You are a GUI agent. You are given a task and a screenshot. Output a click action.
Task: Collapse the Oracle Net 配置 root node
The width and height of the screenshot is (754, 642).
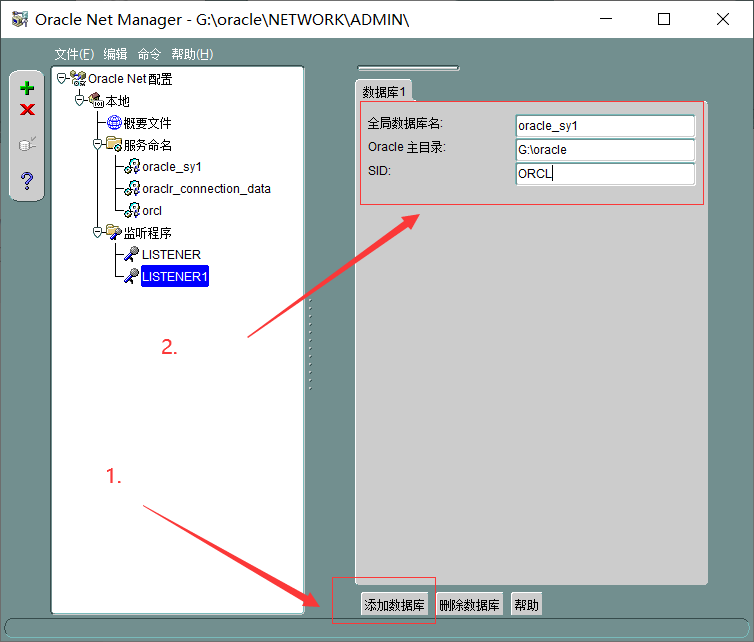click(x=62, y=78)
